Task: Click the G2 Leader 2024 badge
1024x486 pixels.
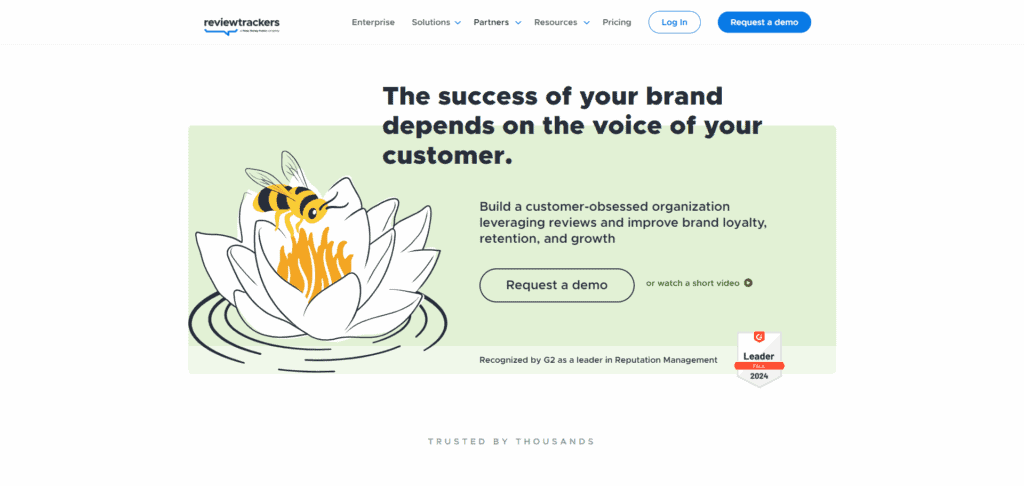Action: tap(759, 359)
